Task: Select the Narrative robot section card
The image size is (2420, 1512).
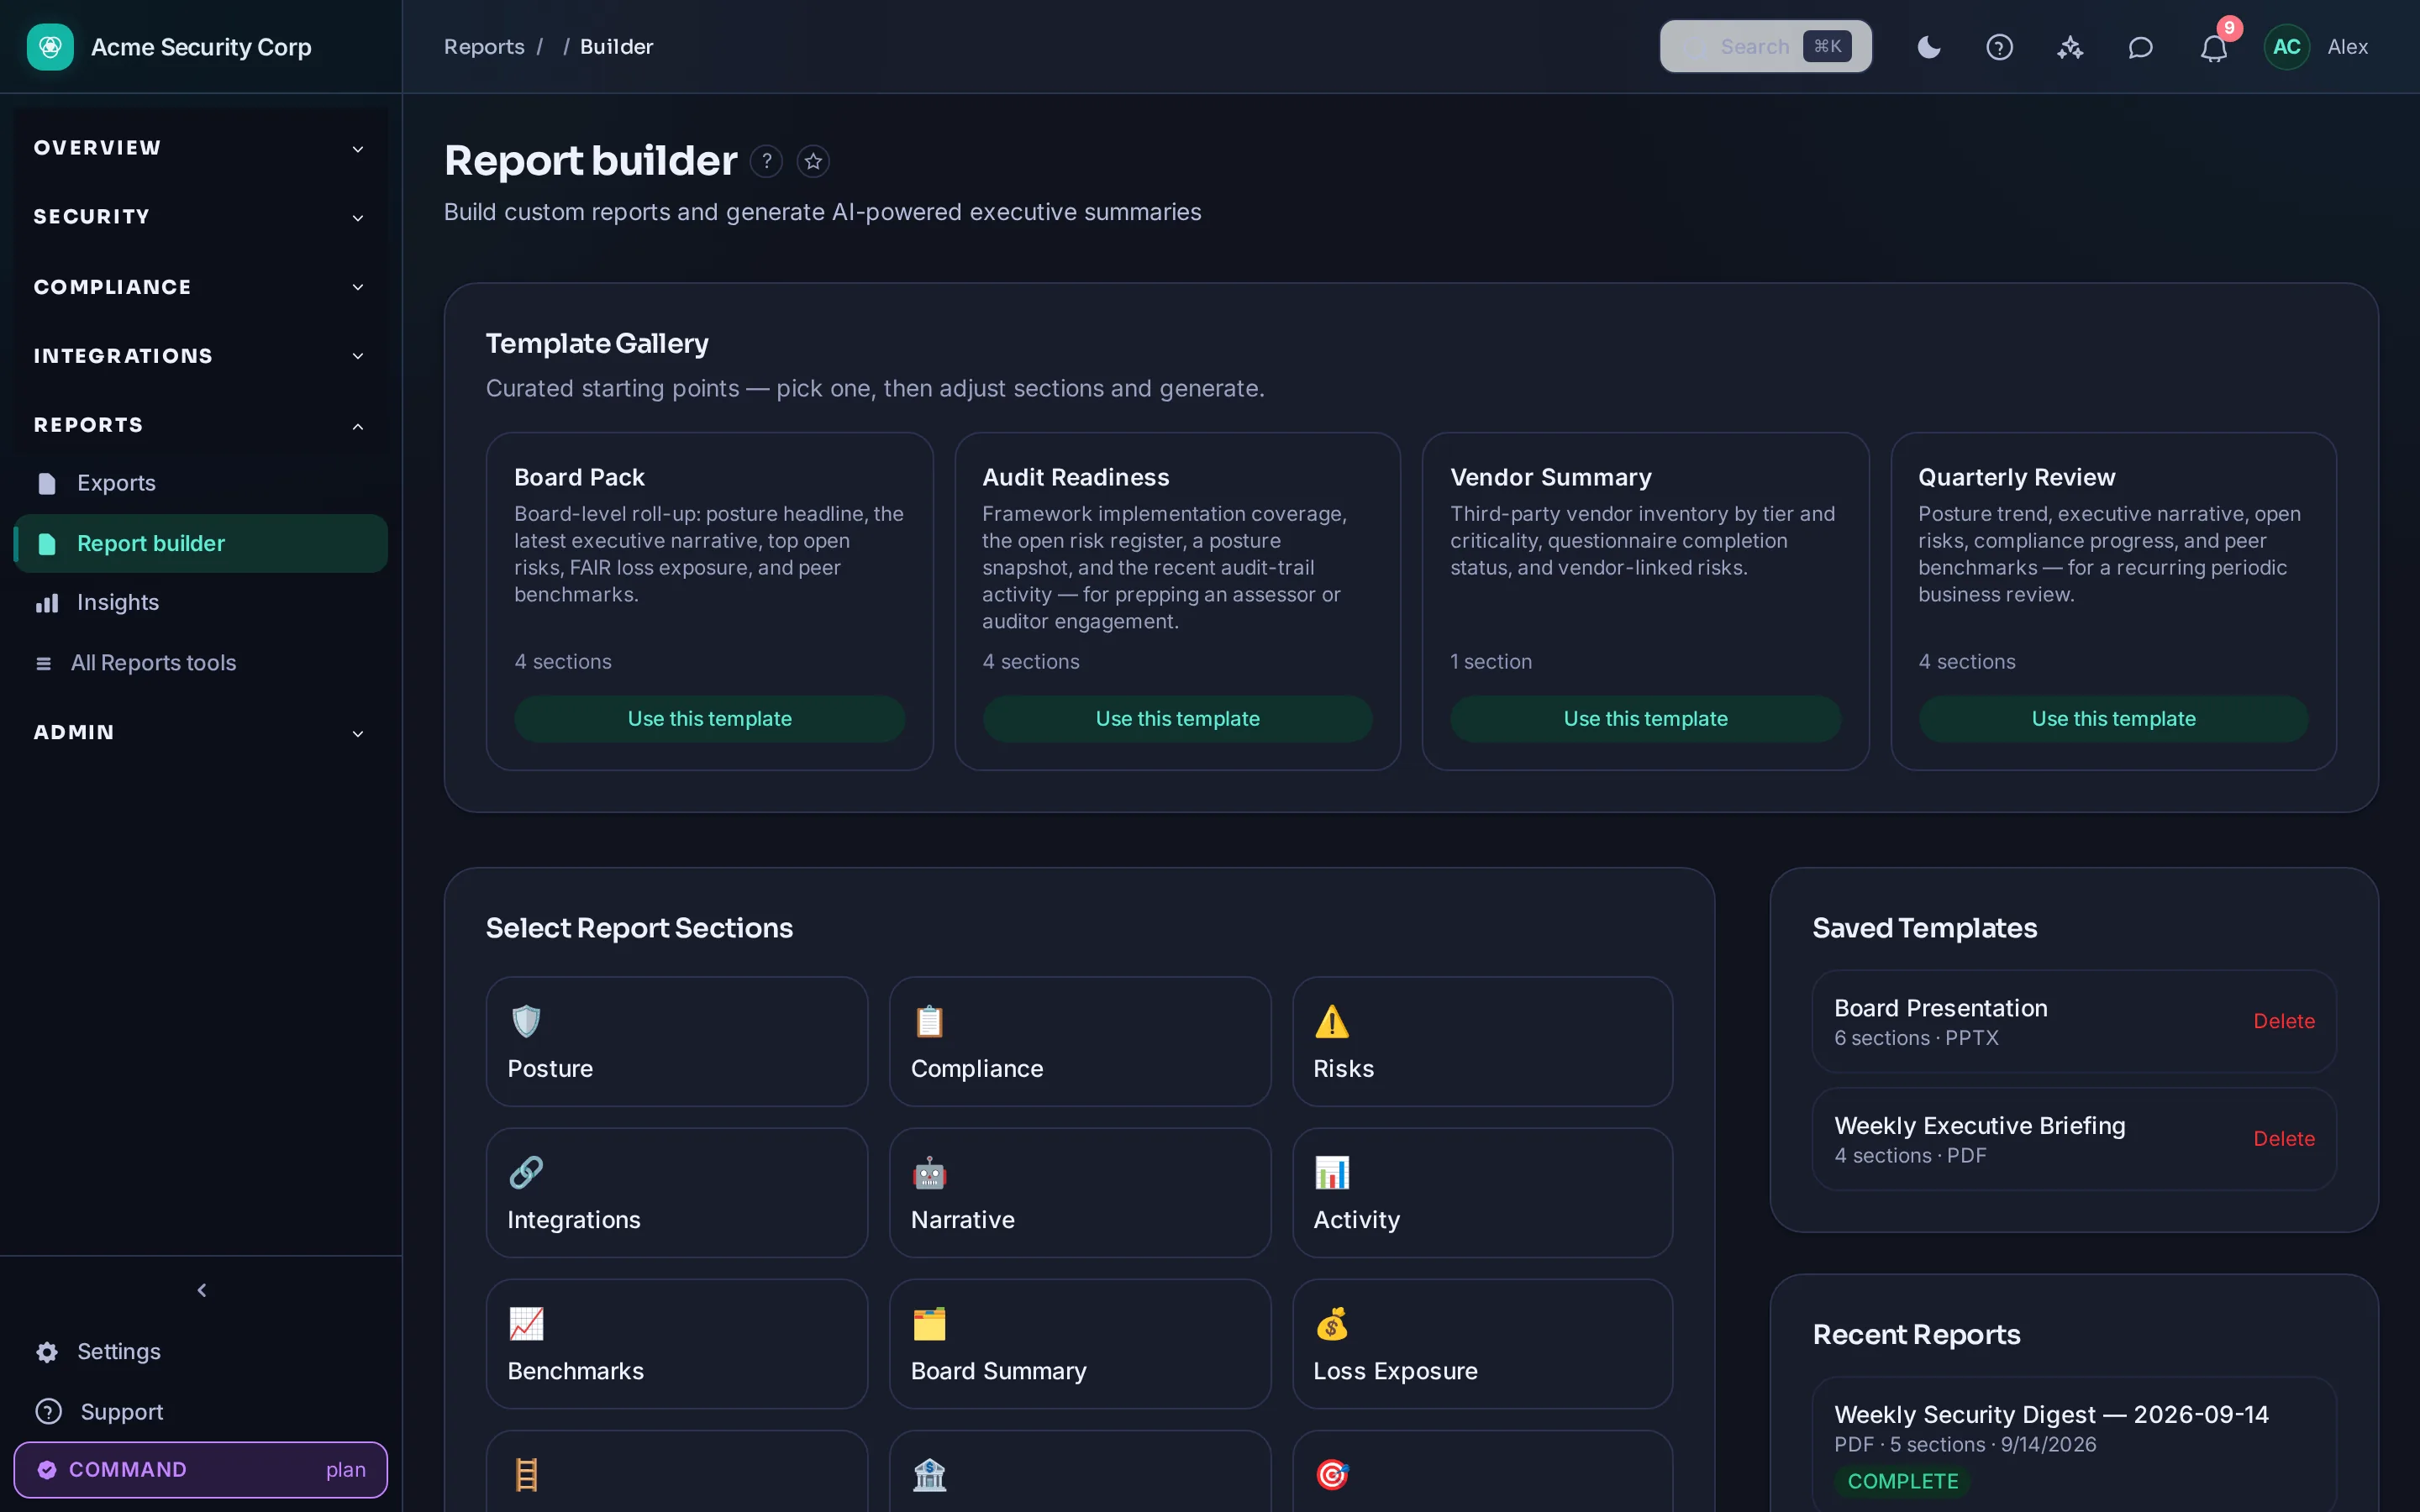Action: coord(1080,1192)
